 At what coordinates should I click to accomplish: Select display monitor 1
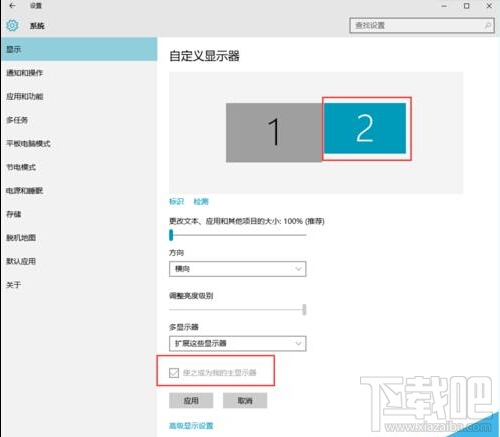[274, 132]
